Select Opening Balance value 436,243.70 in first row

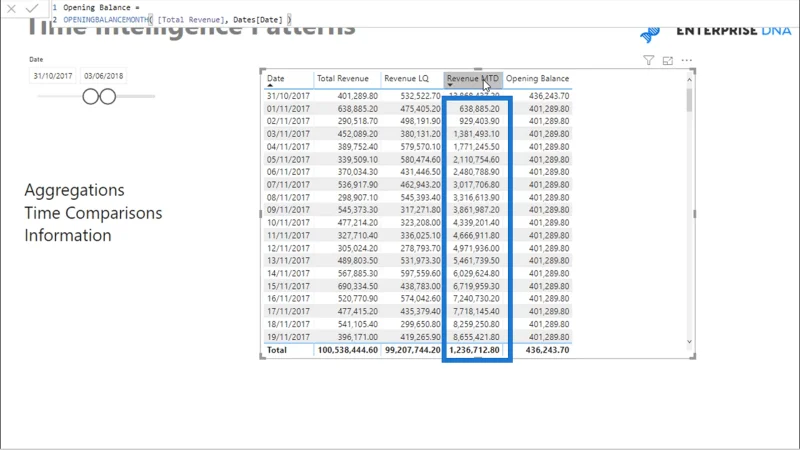(549, 96)
